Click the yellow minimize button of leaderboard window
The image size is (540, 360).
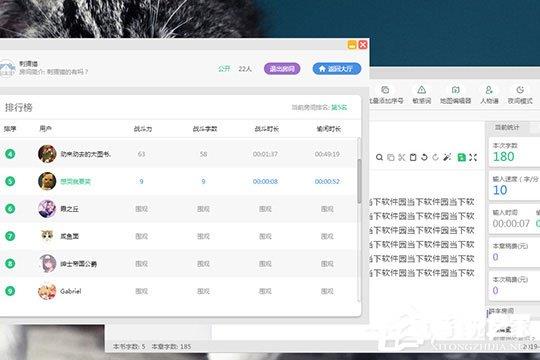tap(352, 45)
